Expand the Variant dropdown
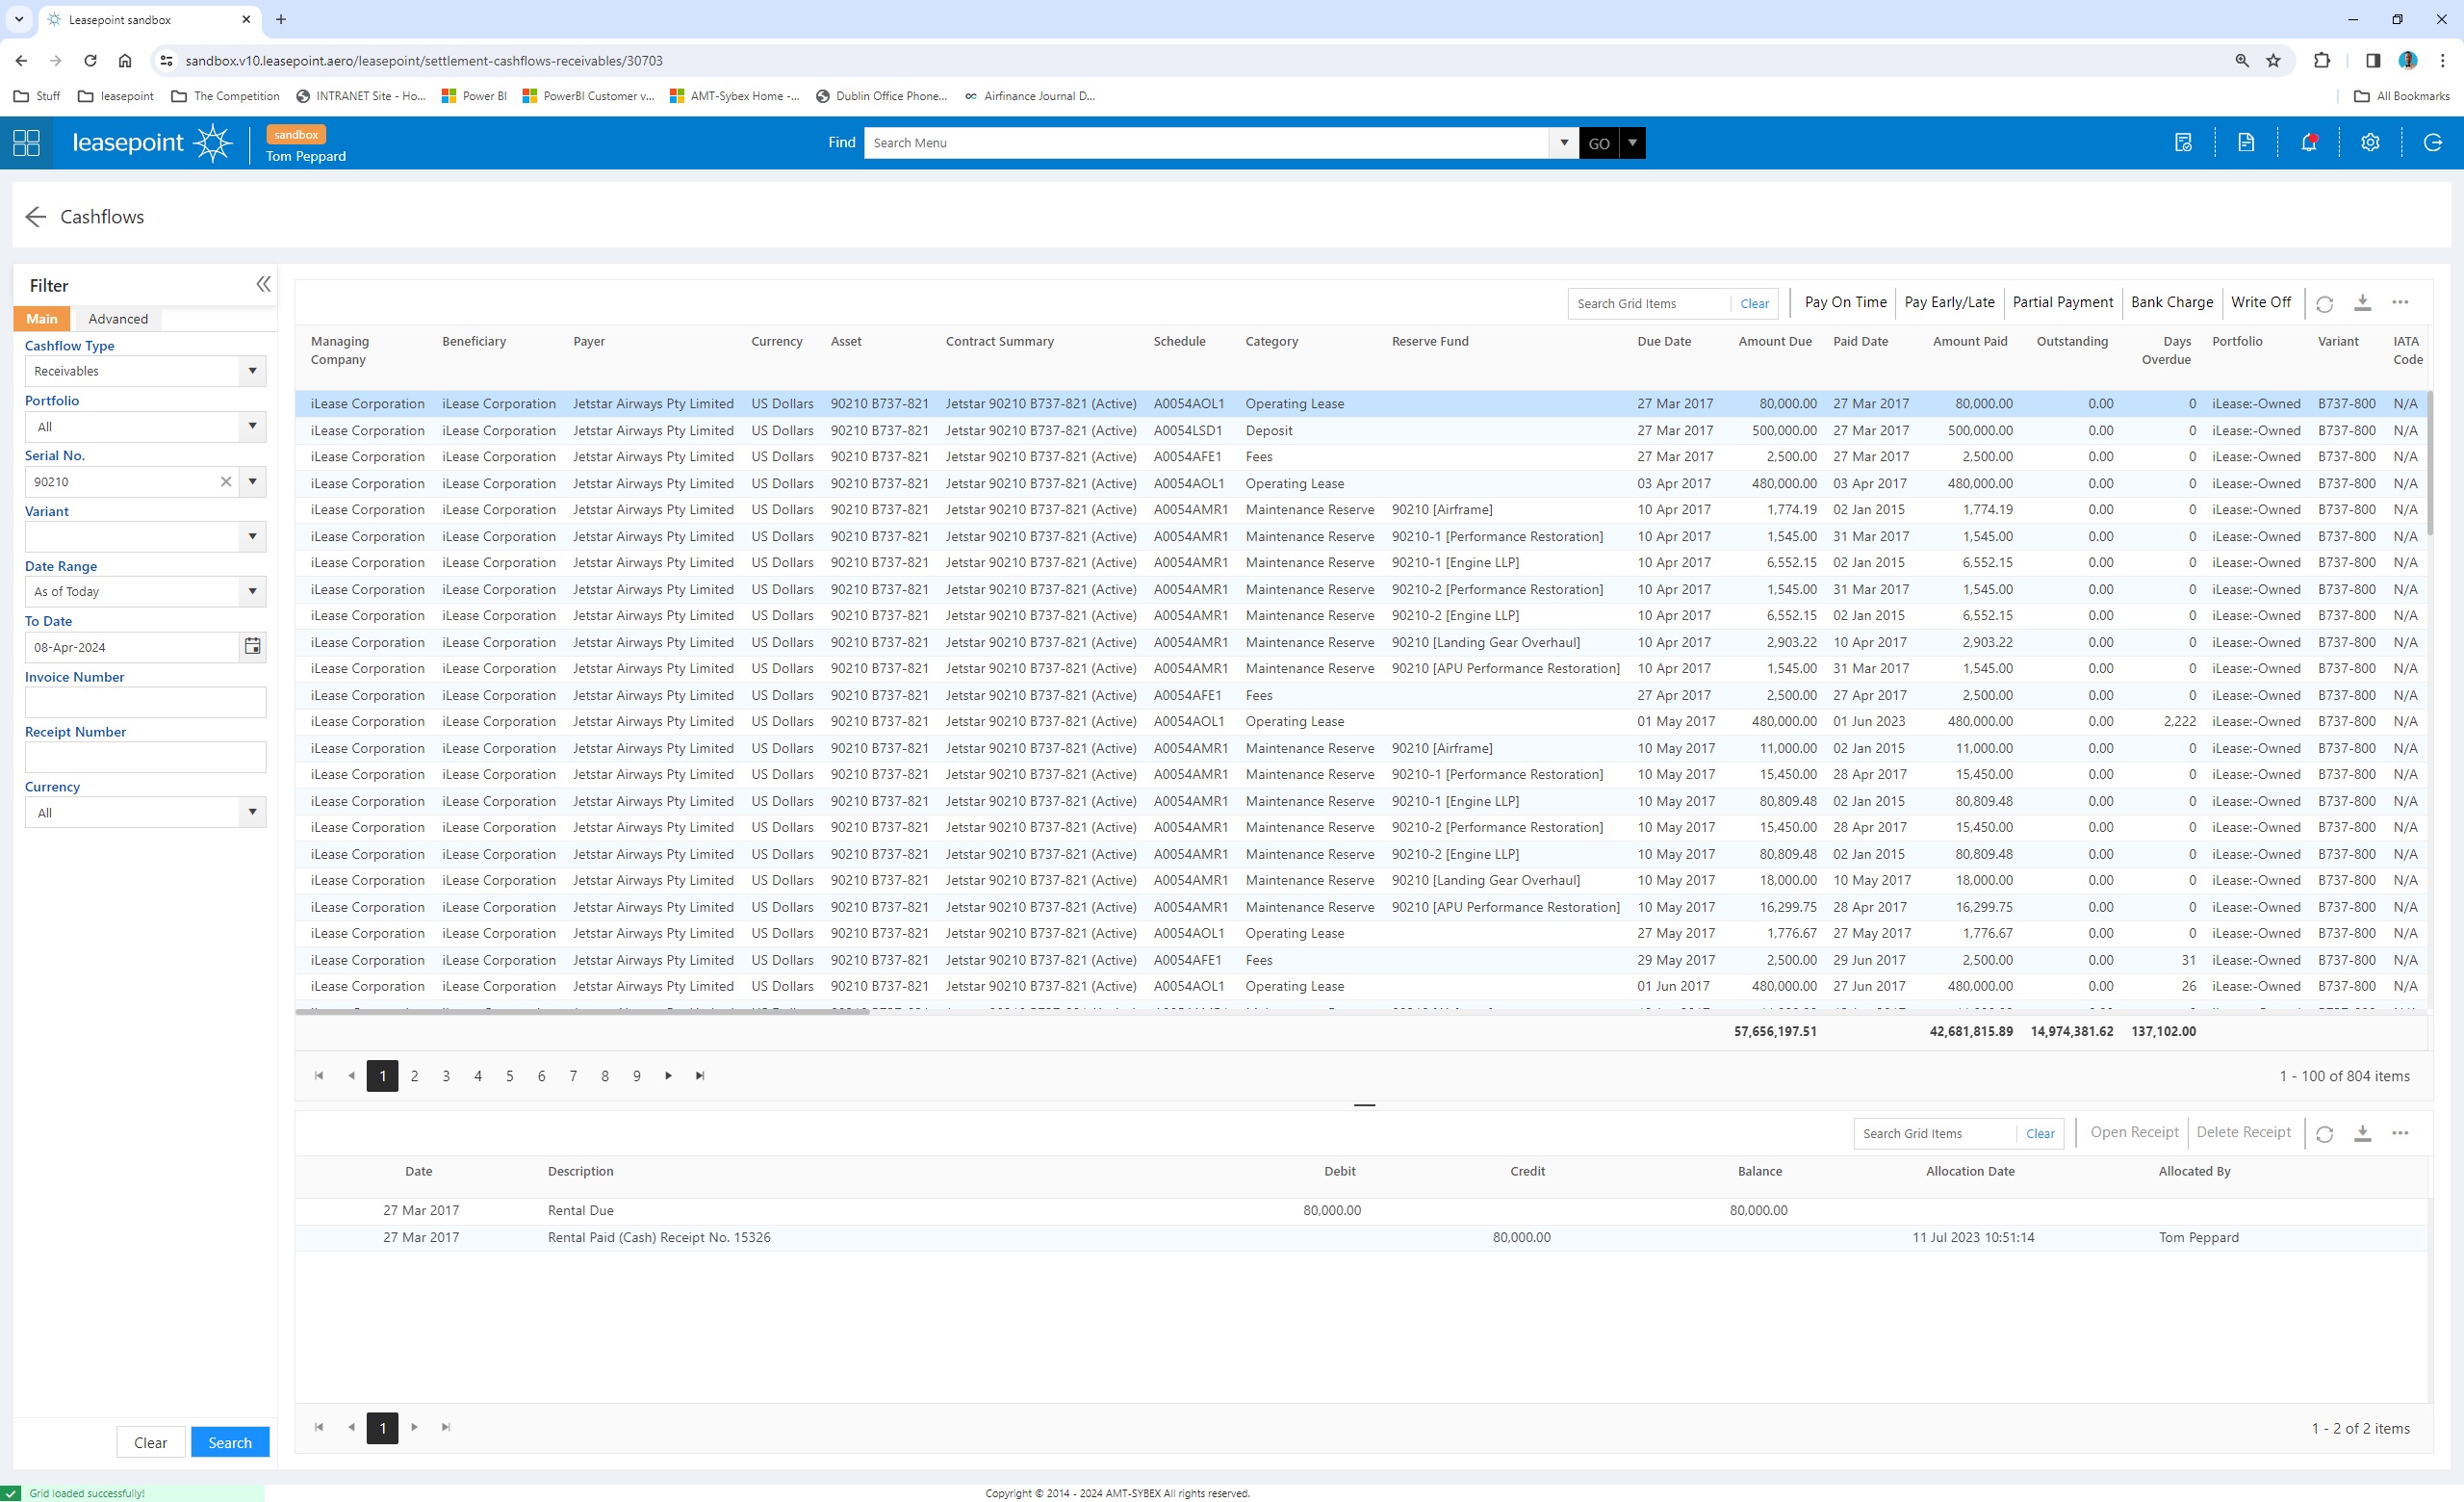This screenshot has height=1502, width=2464. point(253,537)
